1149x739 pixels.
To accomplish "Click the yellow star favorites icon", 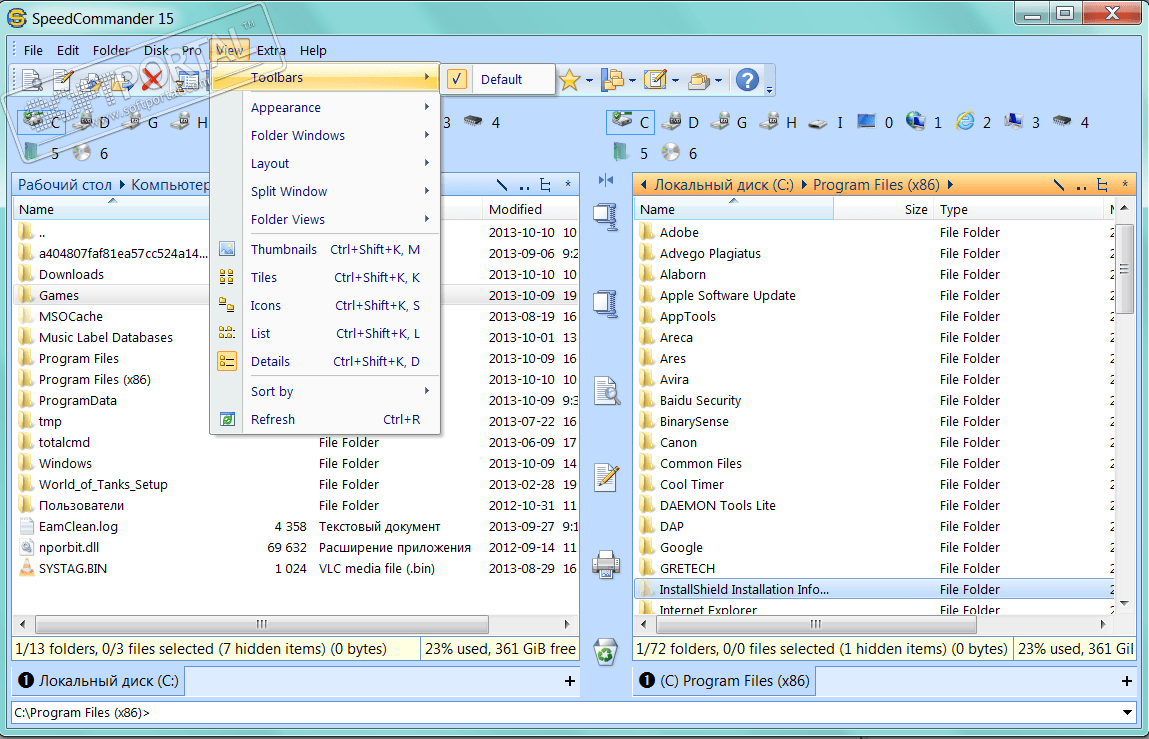I will [x=569, y=79].
